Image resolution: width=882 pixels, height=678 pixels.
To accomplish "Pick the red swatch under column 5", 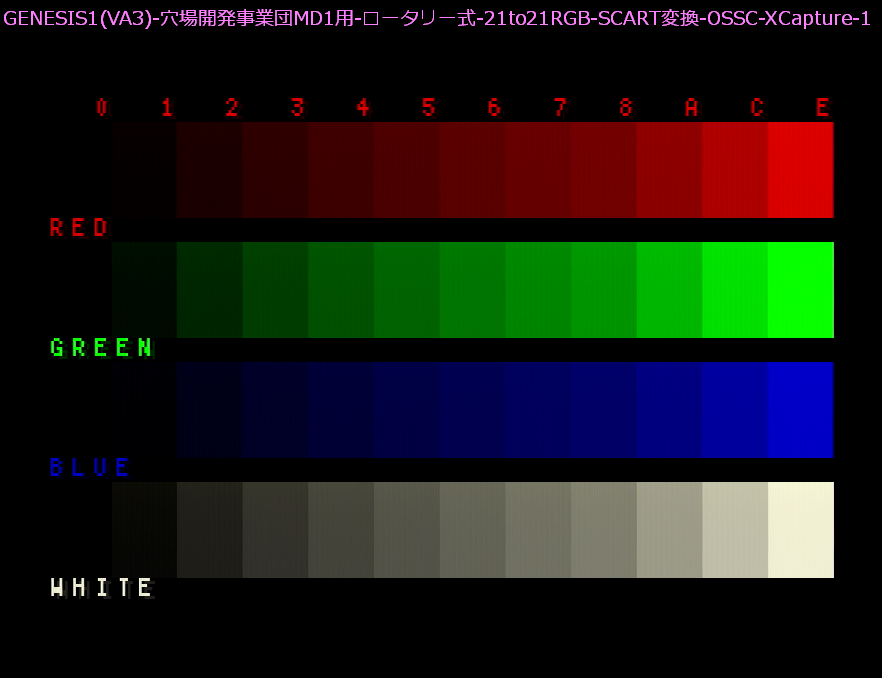I will click(407, 170).
